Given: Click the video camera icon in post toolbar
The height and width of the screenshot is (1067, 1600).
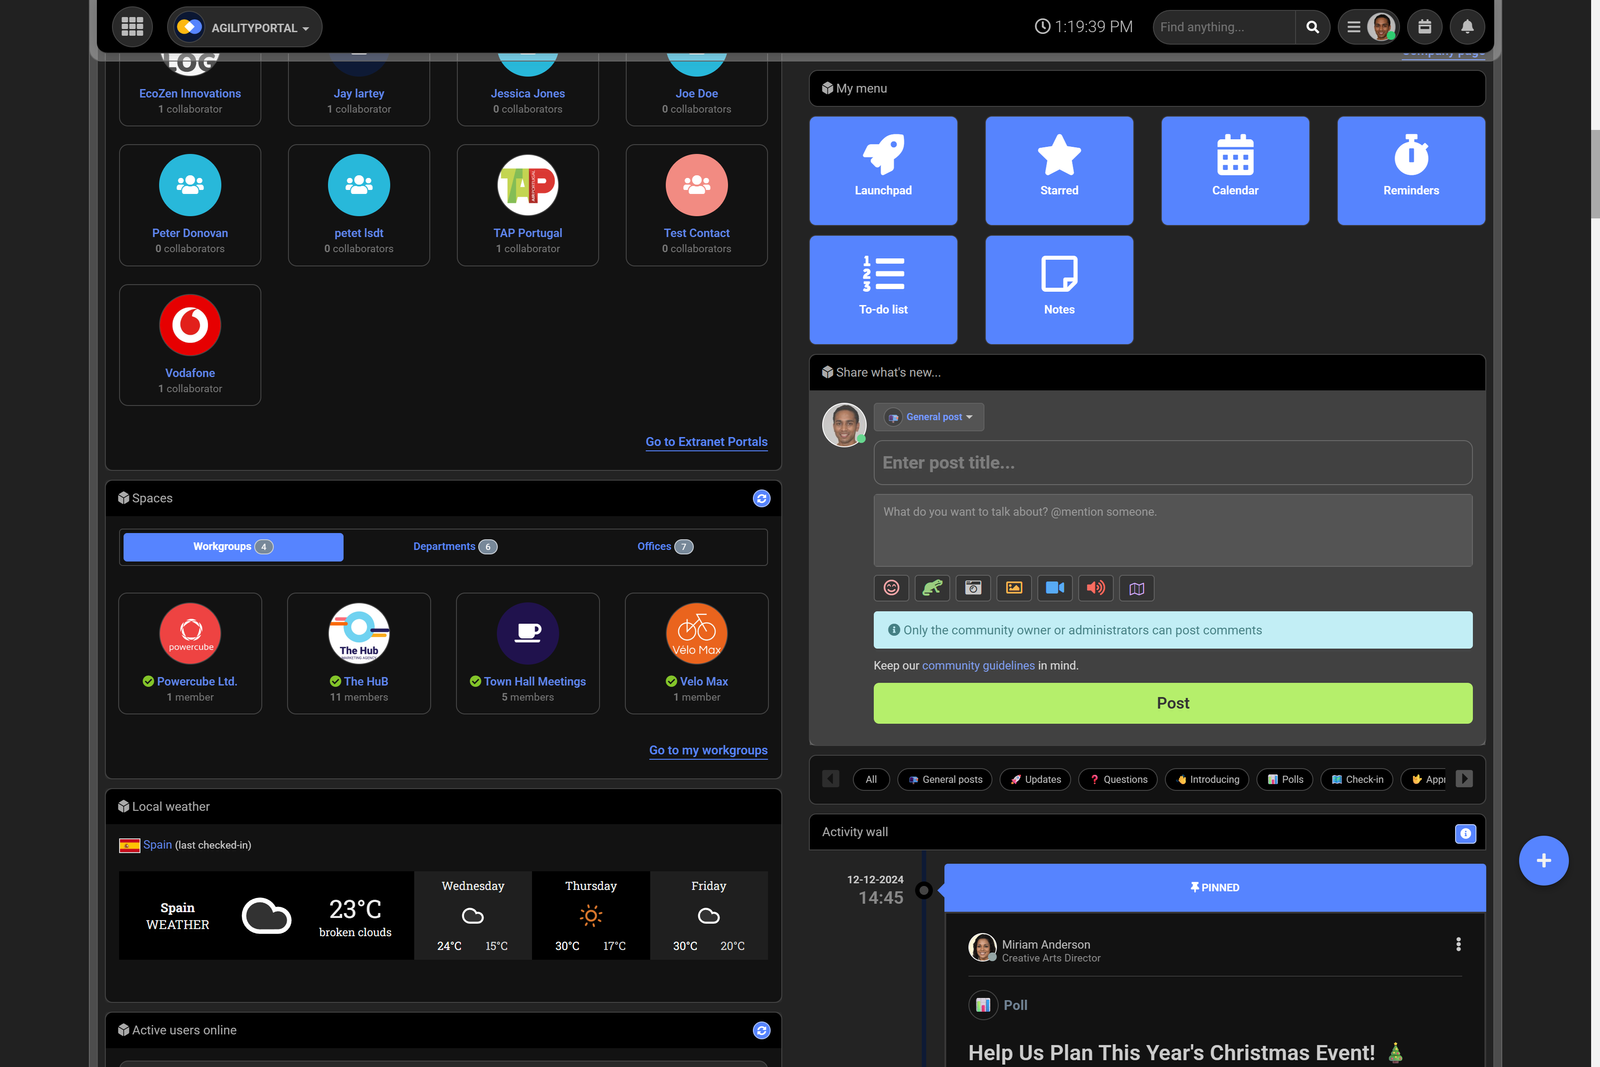Looking at the screenshot, I should point(1055,588).
